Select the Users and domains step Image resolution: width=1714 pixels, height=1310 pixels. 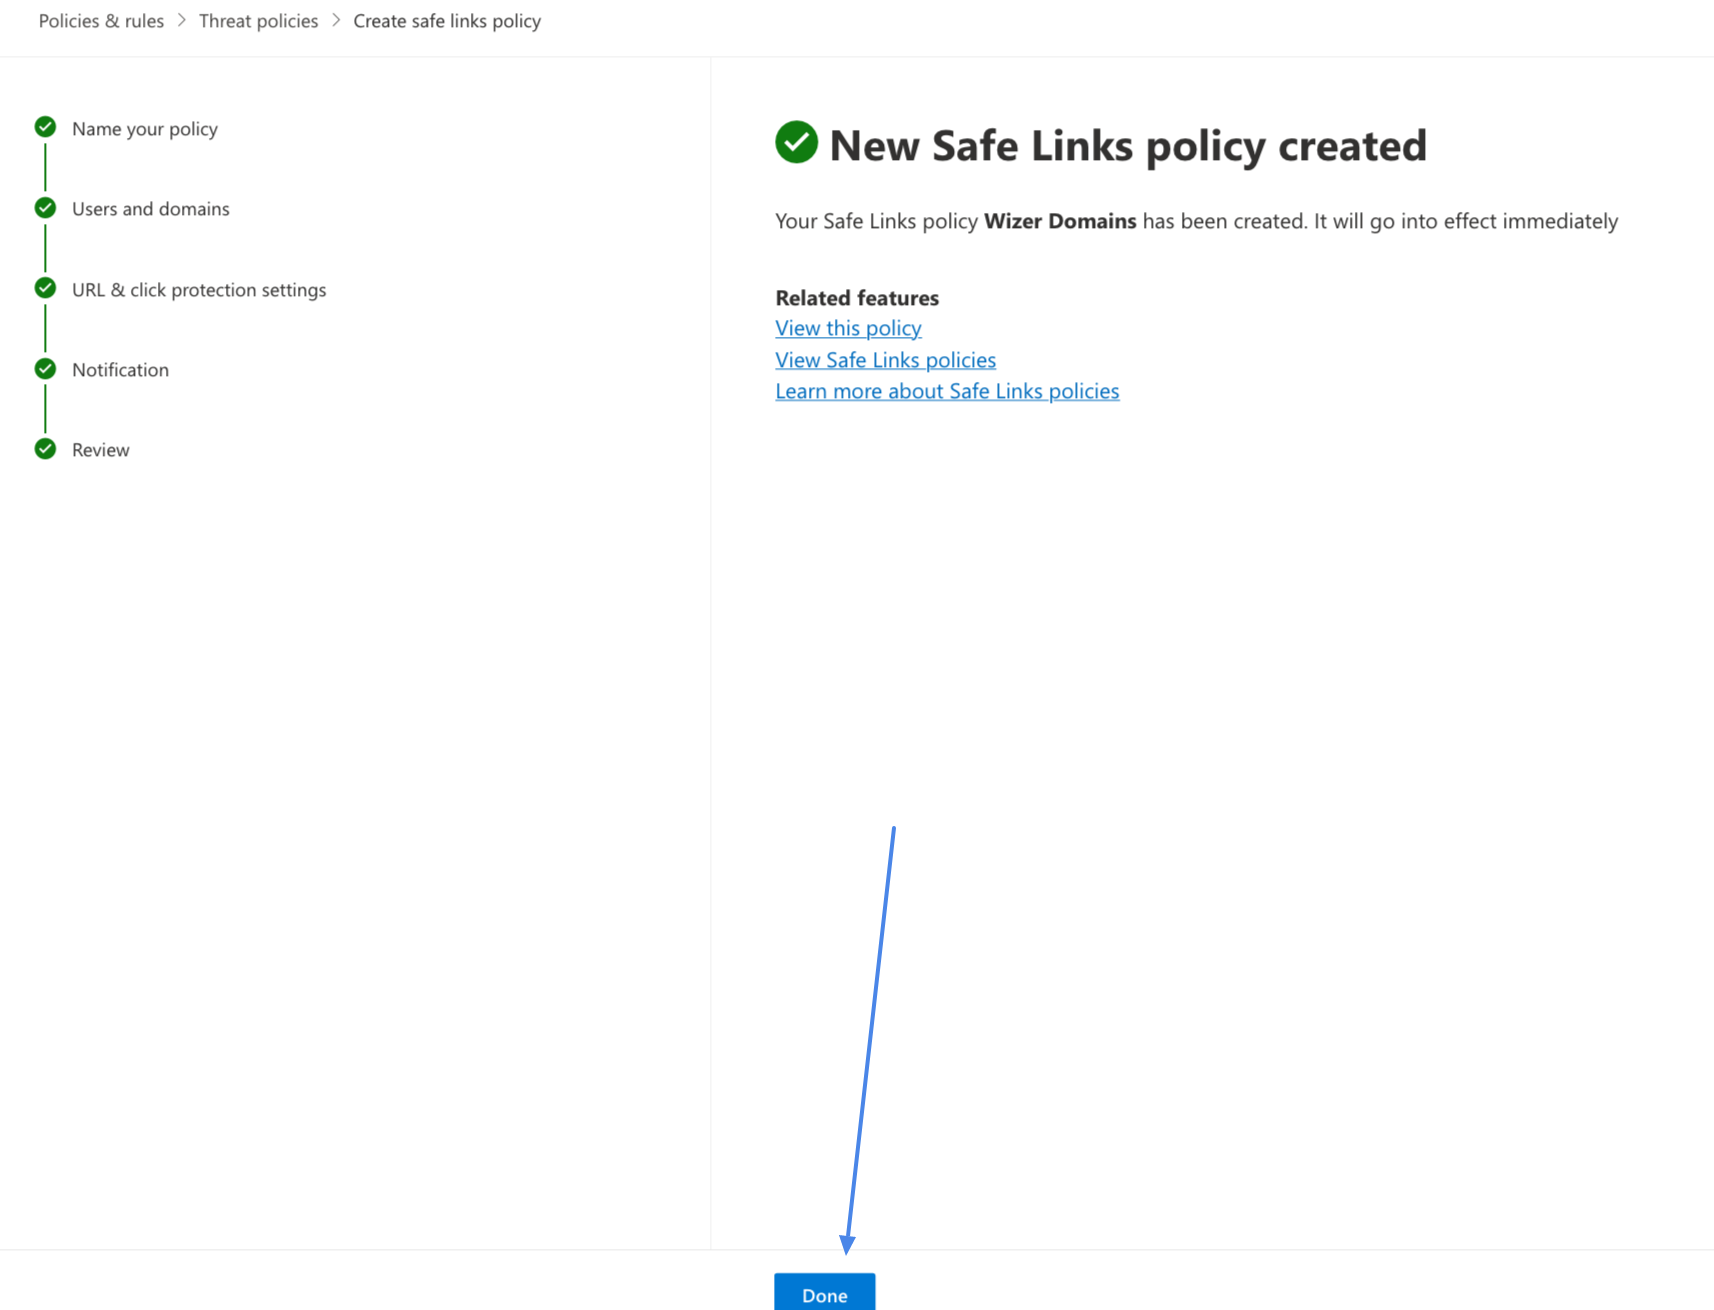coord(150,208)
